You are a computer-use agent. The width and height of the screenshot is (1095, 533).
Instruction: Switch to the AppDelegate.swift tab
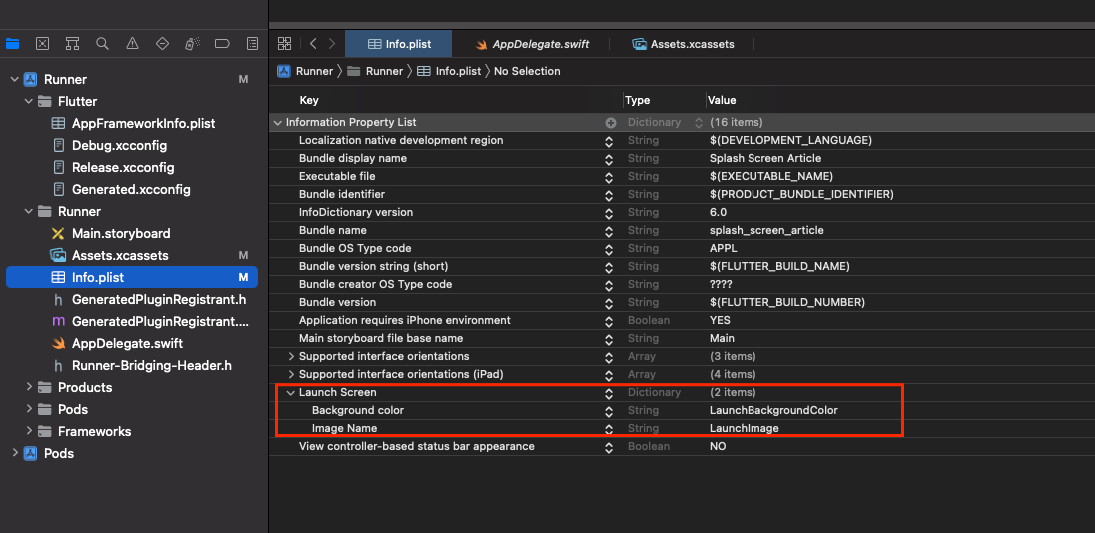[531, 44]
